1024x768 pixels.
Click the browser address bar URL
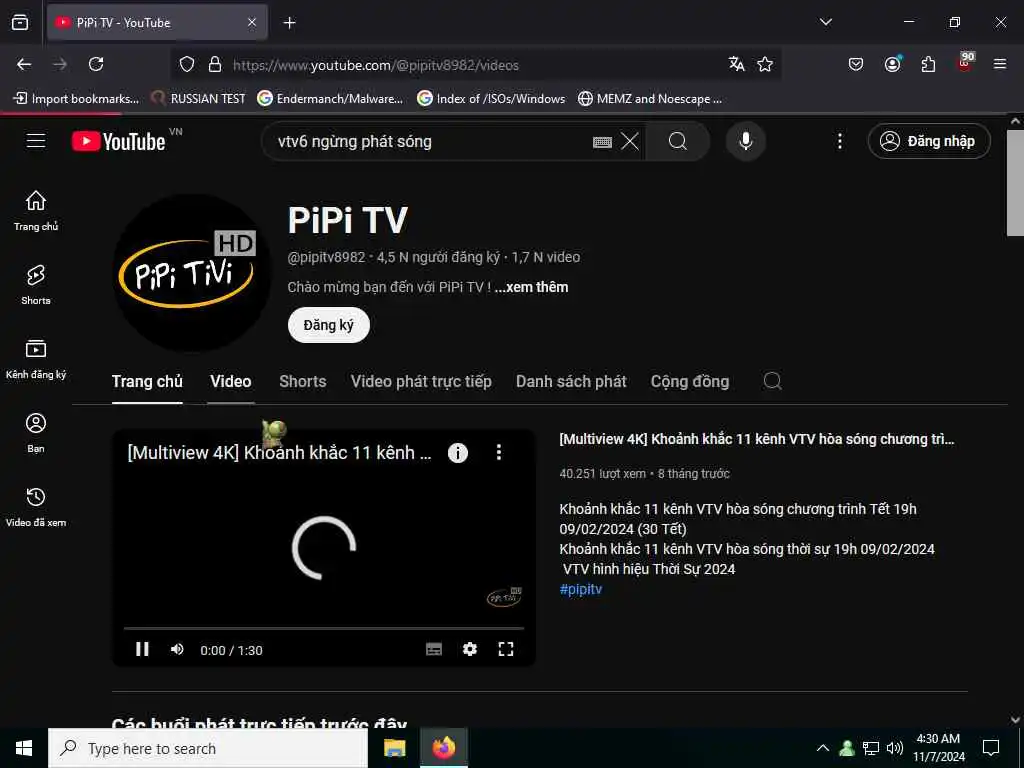[376, 65]
